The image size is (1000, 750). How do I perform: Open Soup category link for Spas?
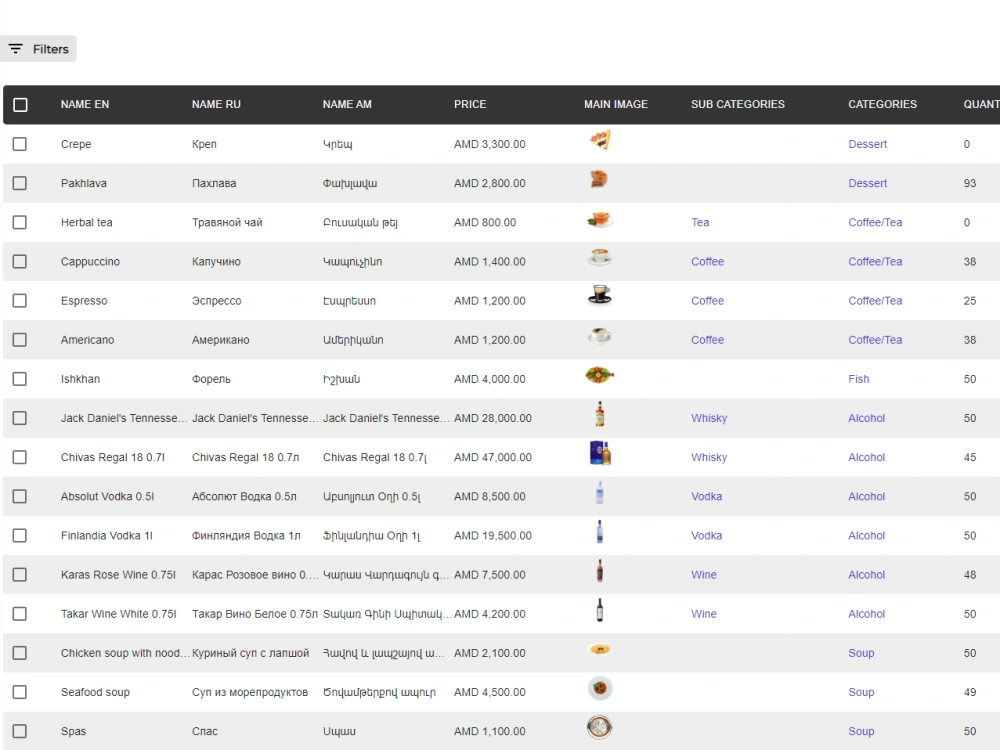coord(861,731)
